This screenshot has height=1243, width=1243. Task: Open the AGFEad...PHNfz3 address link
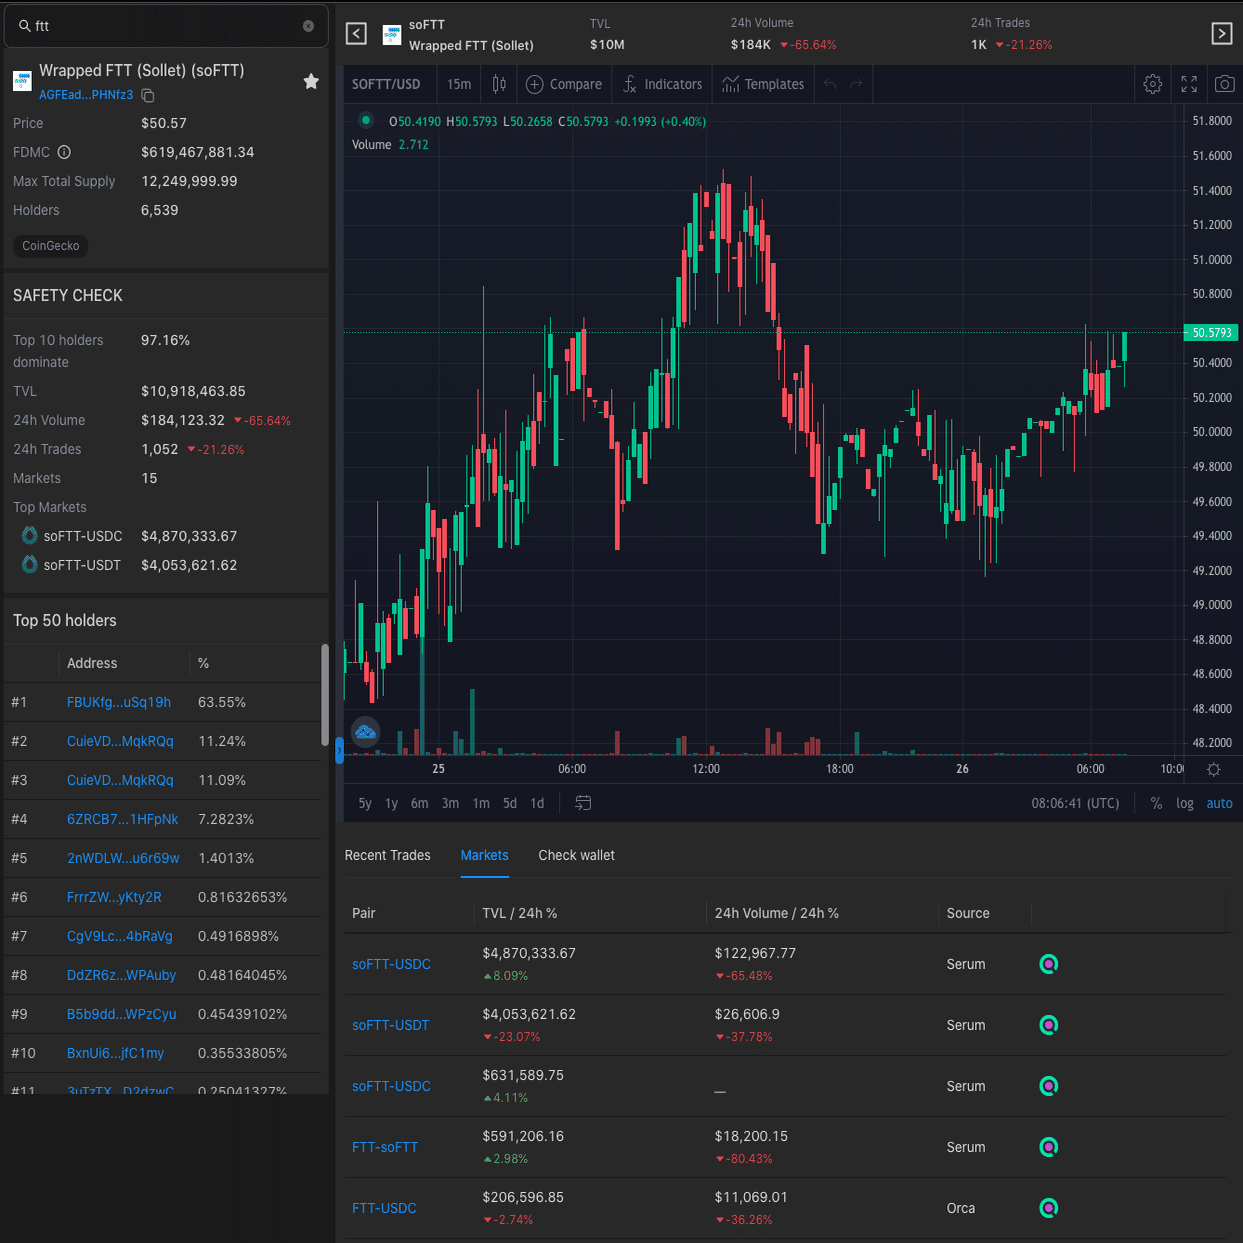[86, 95]
